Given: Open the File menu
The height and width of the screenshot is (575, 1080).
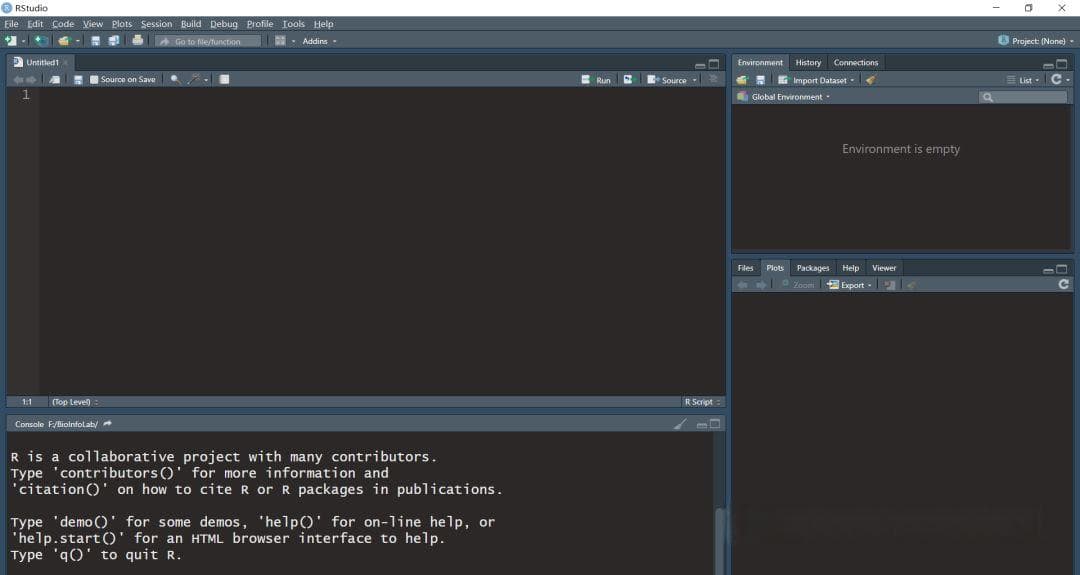Looking at the screenshot, I should point(12,24).
